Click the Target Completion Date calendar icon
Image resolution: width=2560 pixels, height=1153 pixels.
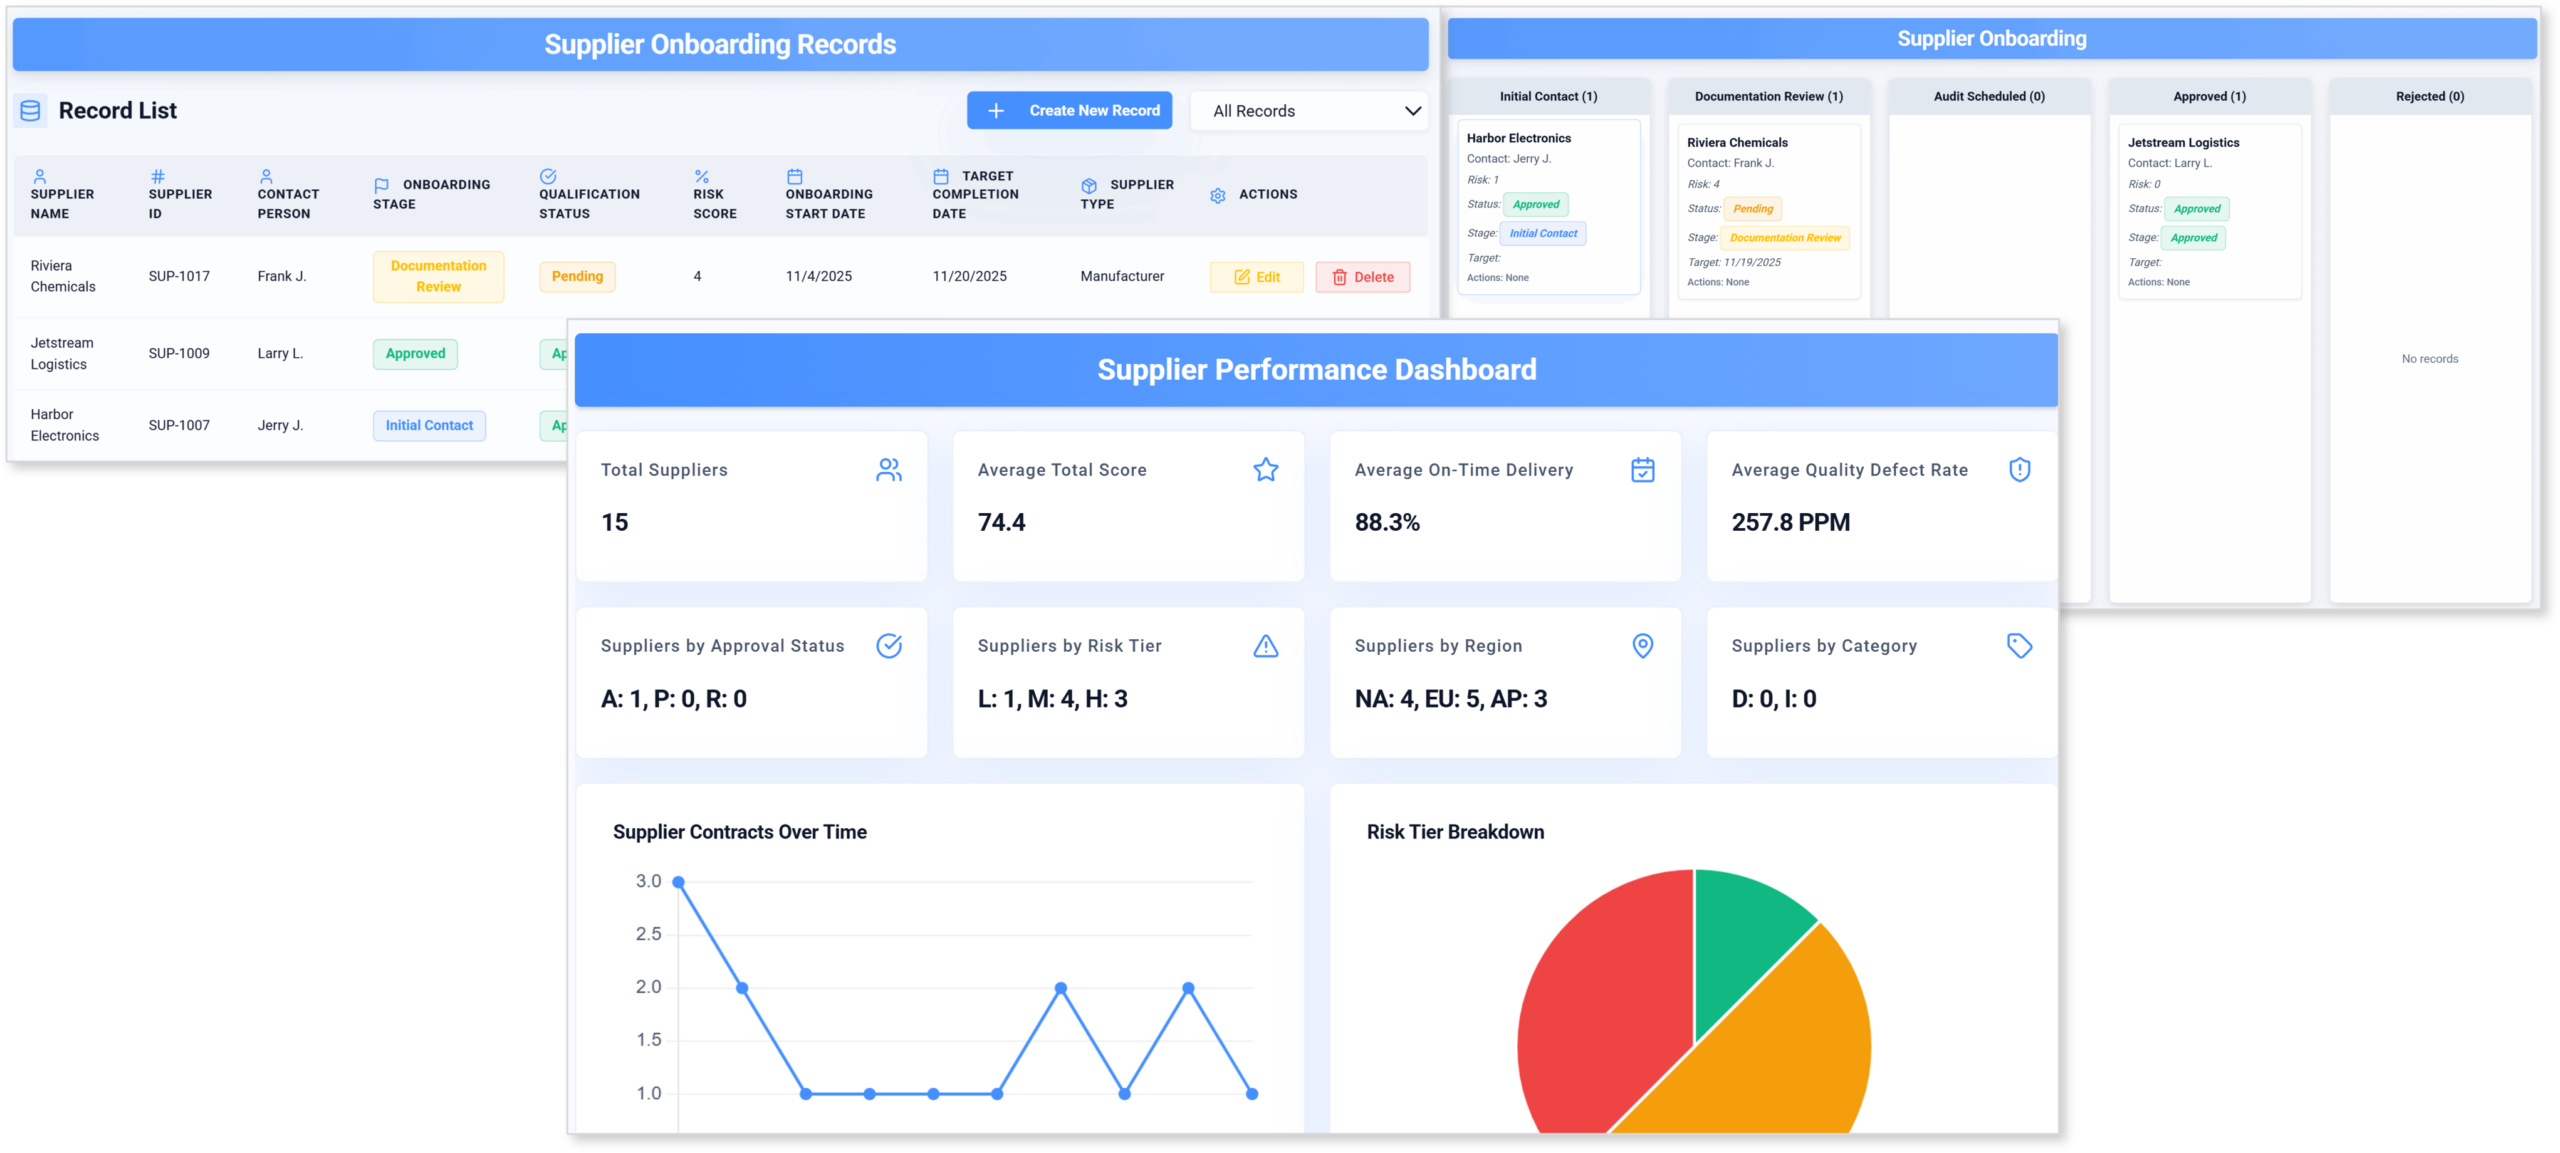(x=941, y=176)
